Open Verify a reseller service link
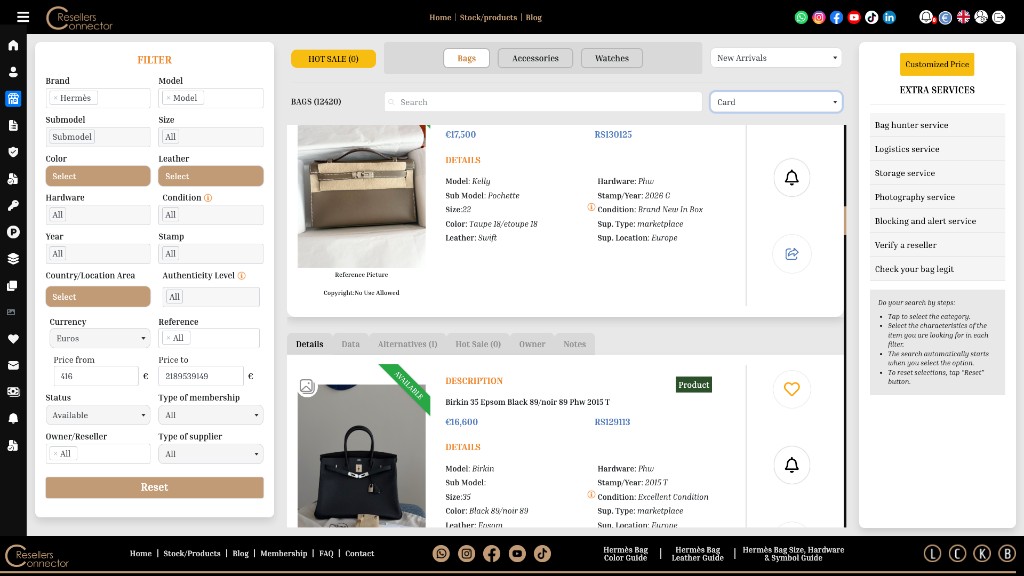The image size is (1024, 576). (x=936, y=245)
